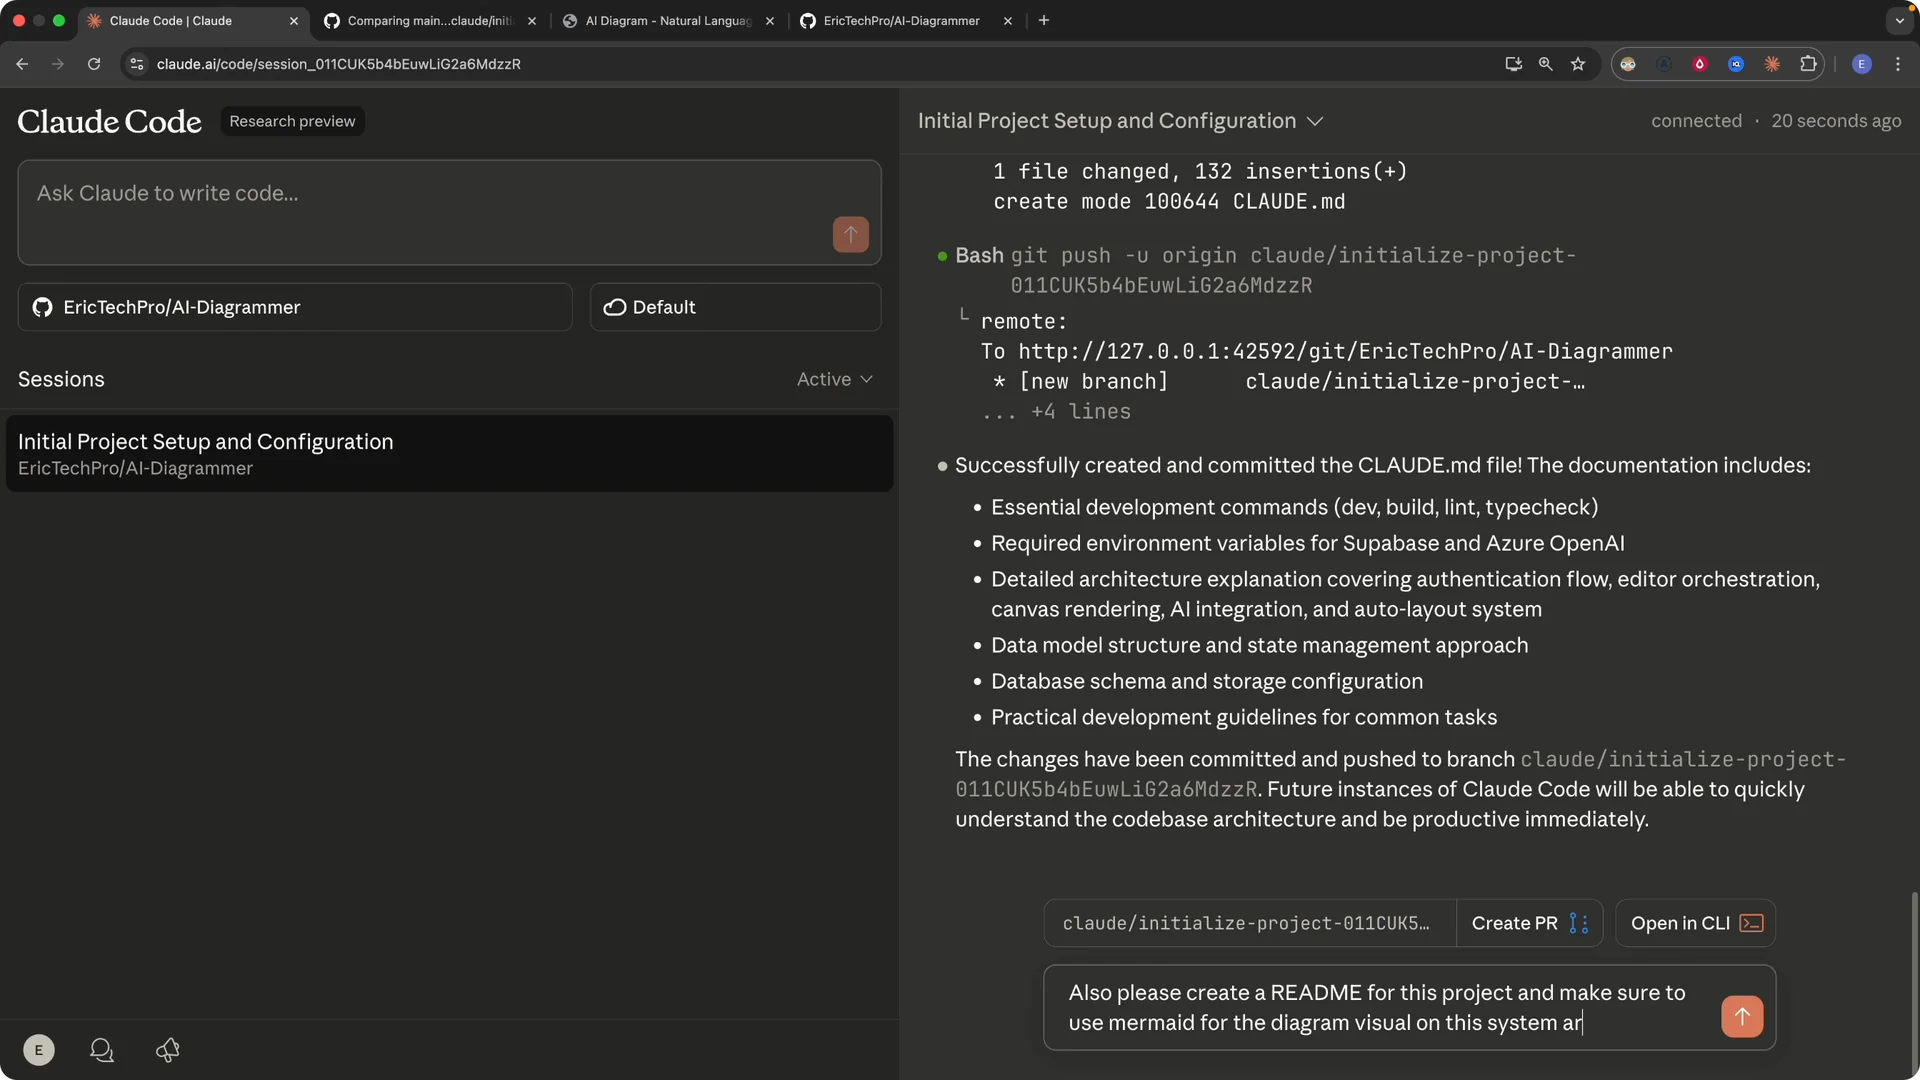Click the browser address bar URL

338,64
